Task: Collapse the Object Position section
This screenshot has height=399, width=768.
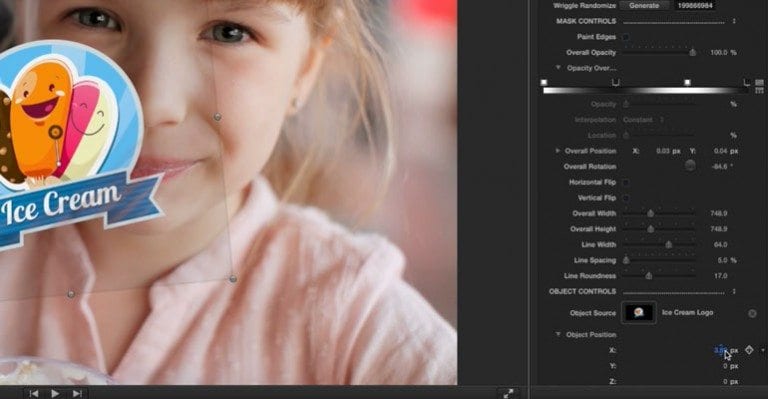Action: tap(558, 334)
